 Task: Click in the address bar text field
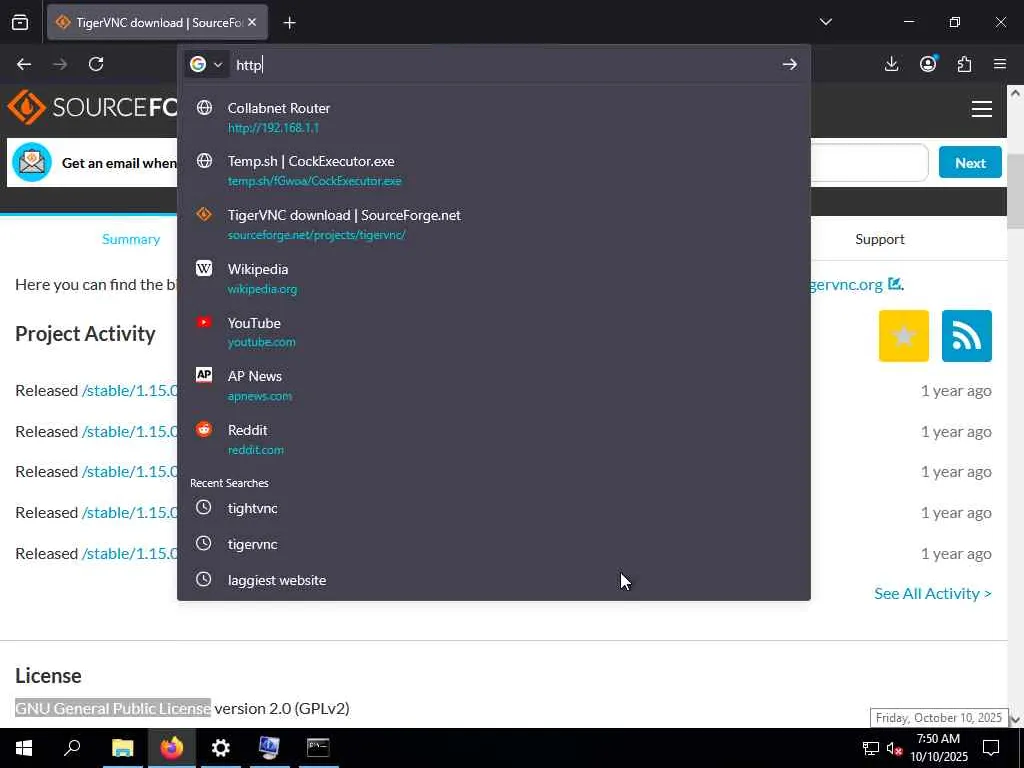[503, 64]
